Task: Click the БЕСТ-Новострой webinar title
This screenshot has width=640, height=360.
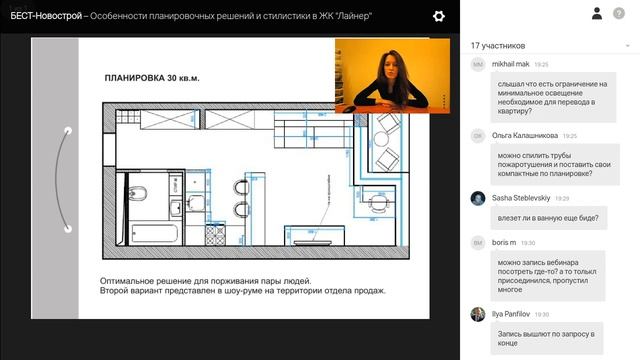Action: click(191, 16)
